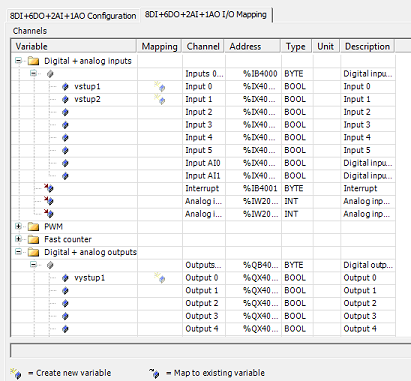
Task: Select the PWM tree item label
Action: [53, 227]
